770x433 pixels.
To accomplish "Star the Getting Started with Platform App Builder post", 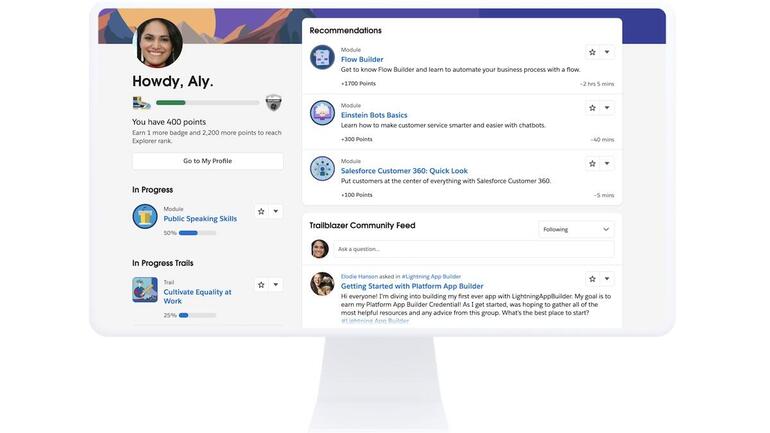I will point(592,279).
